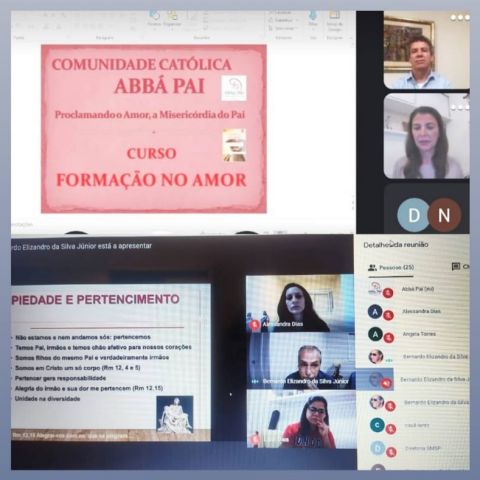Click the ABBÁ PAI title on the slide
Screen dimensions: 480x480
click(159, 86)
